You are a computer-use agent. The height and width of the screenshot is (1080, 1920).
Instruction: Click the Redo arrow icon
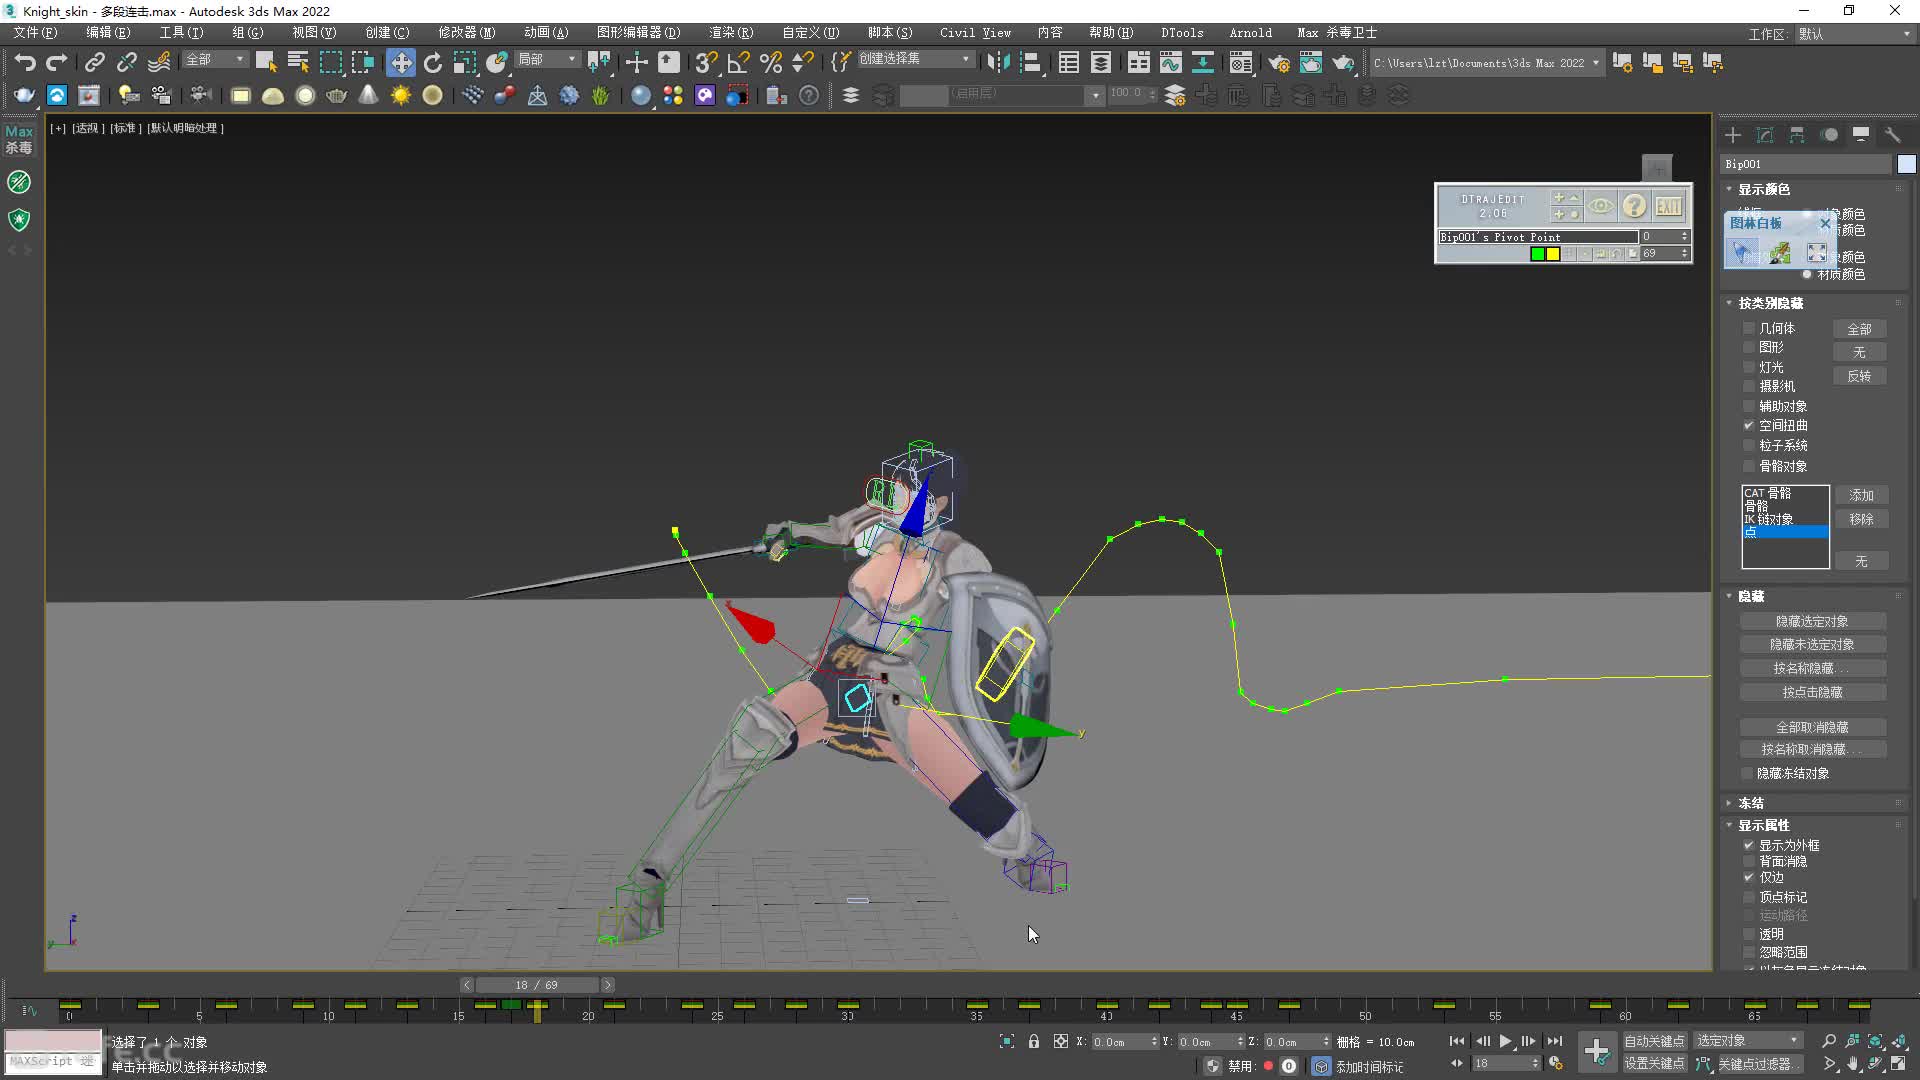[57, 62]
